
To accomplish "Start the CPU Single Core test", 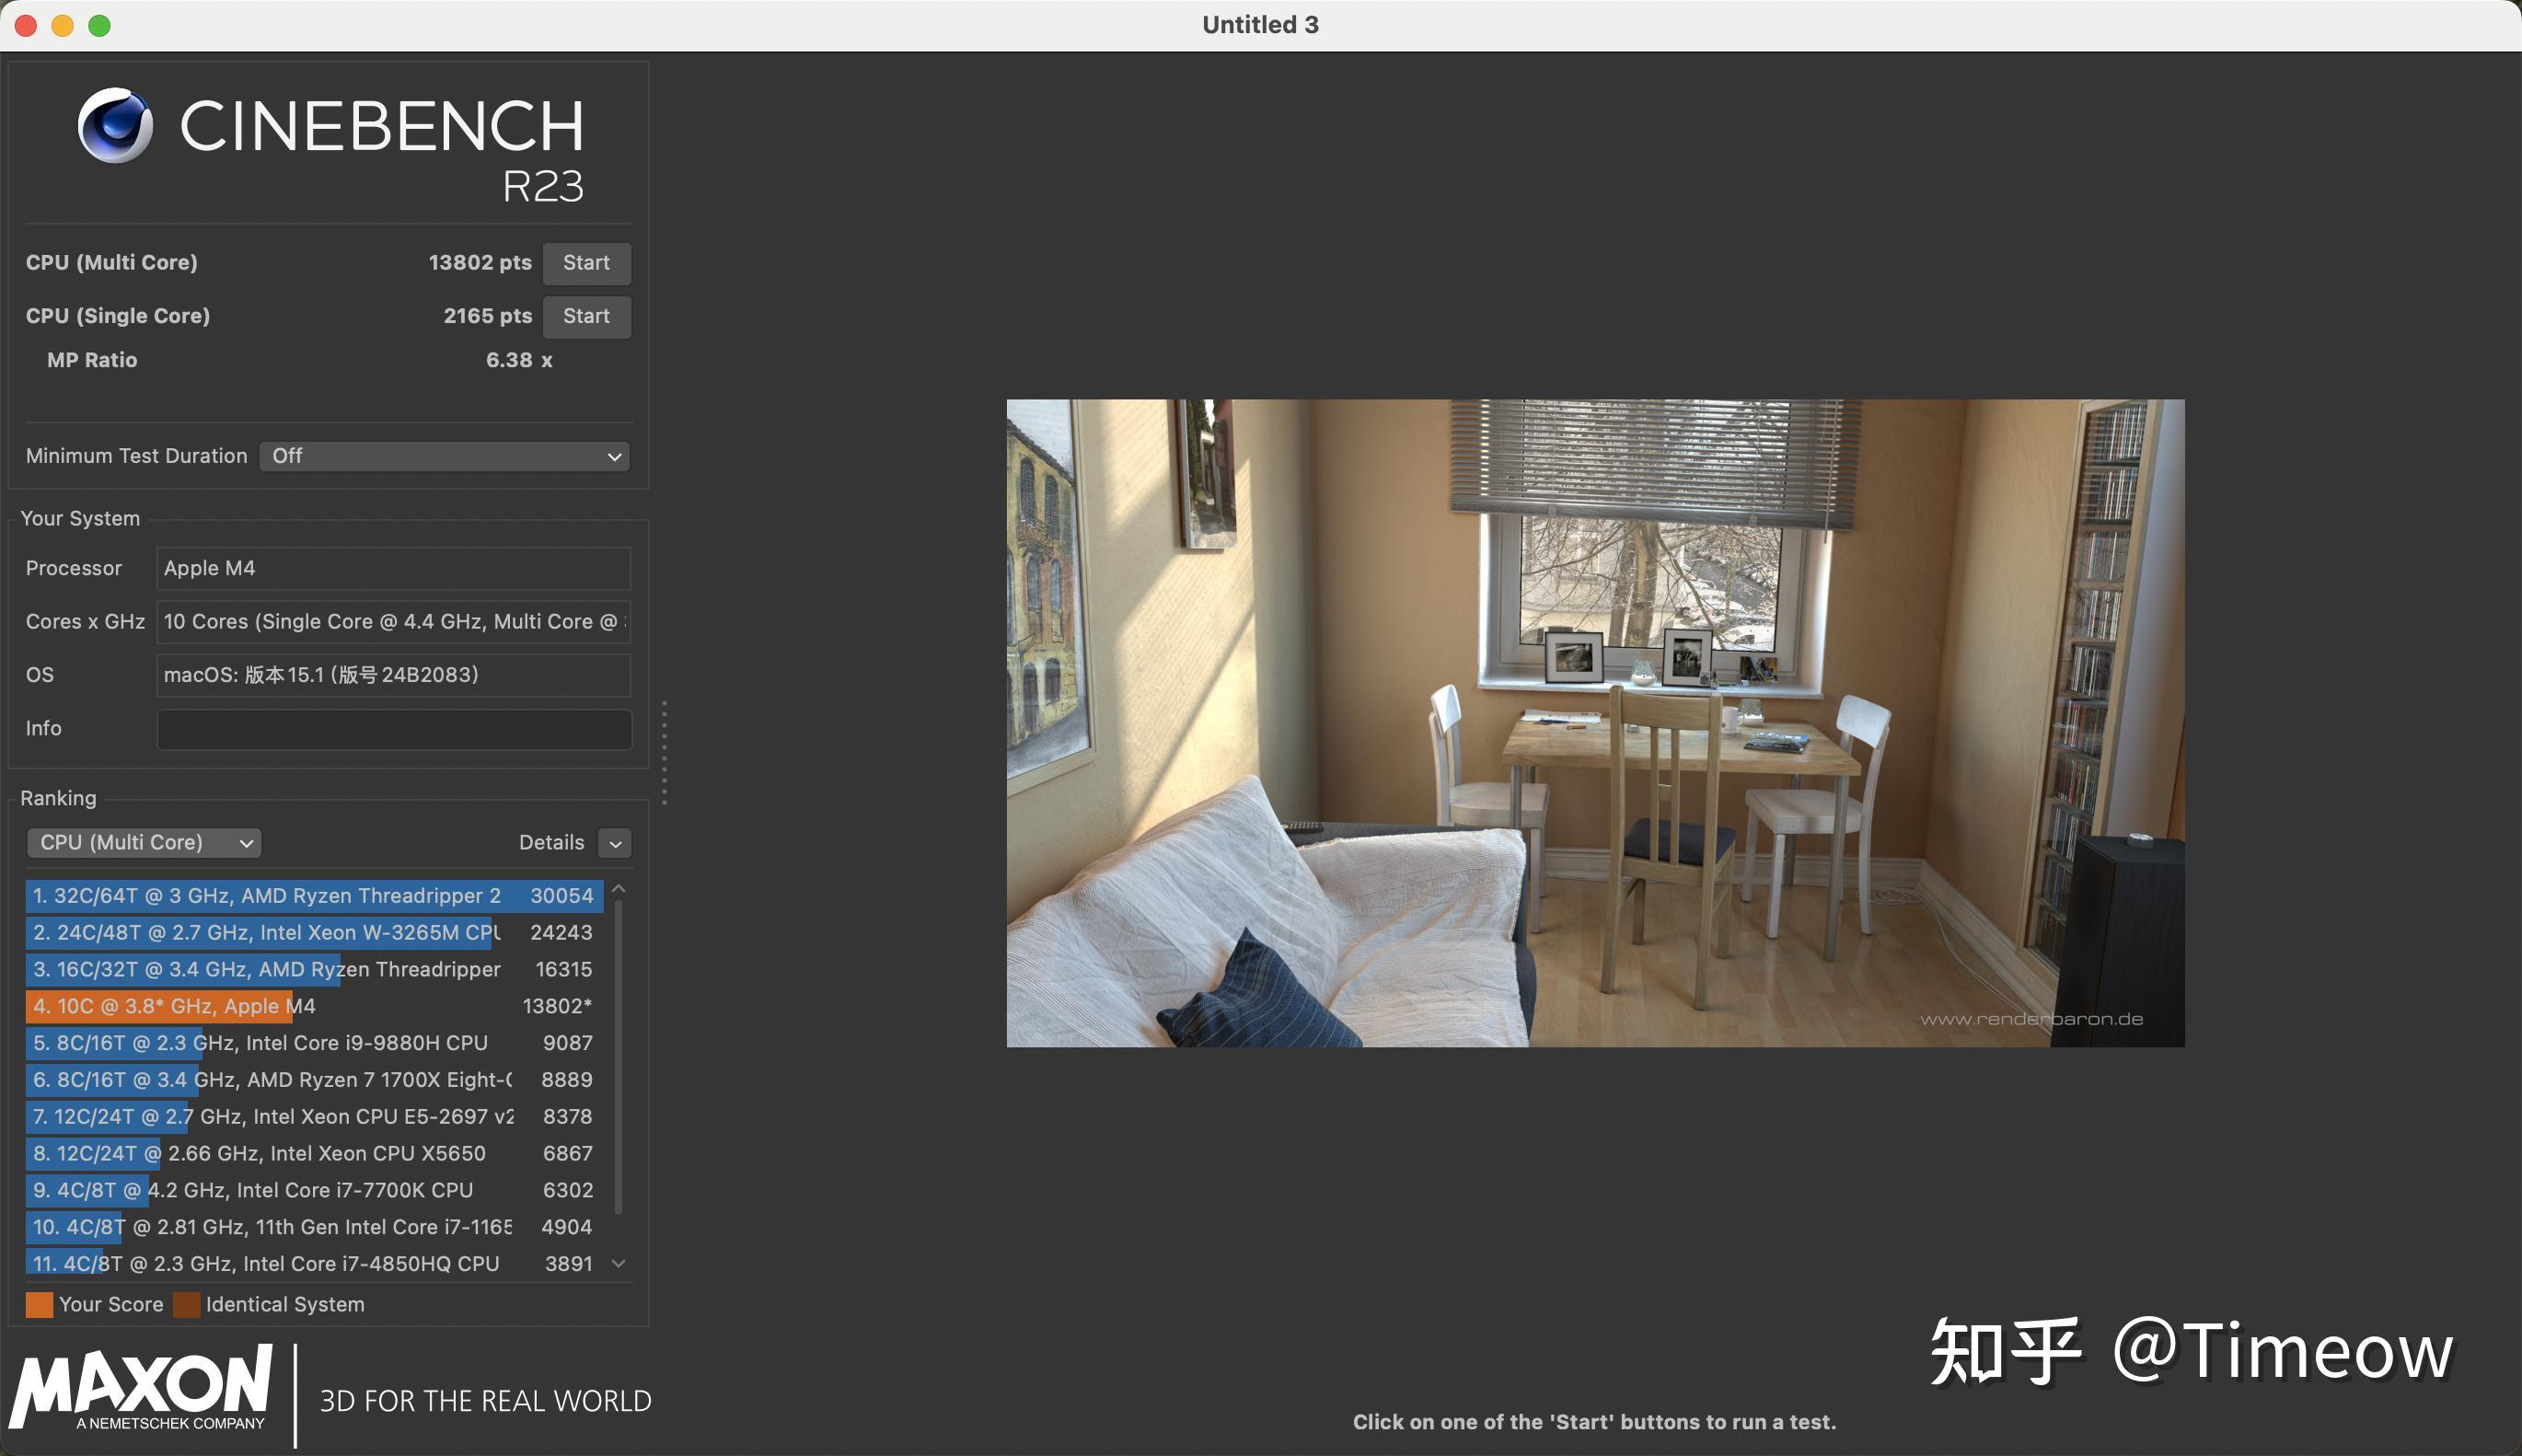I will [586, 316].
